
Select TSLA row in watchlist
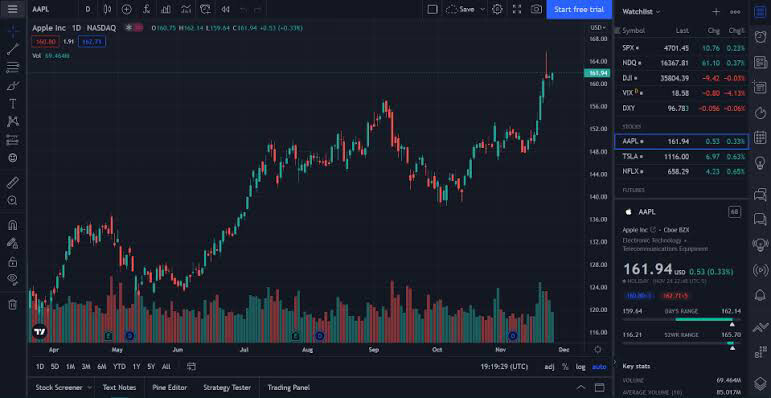pos(682,156)
